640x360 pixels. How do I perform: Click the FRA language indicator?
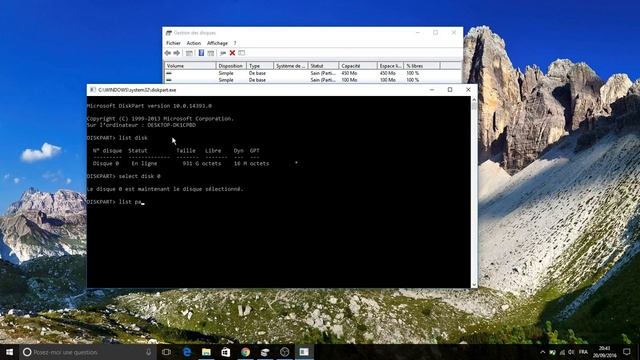tap(583, 352)
